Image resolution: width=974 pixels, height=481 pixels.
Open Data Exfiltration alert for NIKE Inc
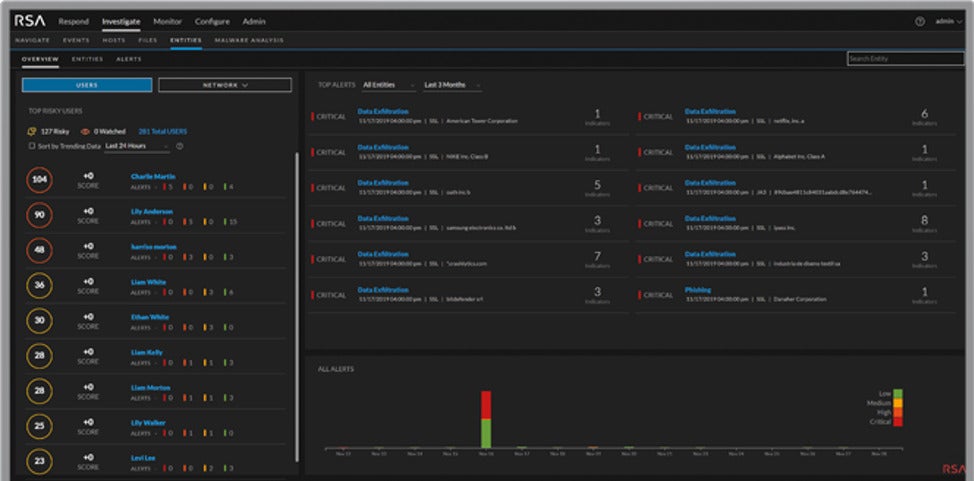383,148
